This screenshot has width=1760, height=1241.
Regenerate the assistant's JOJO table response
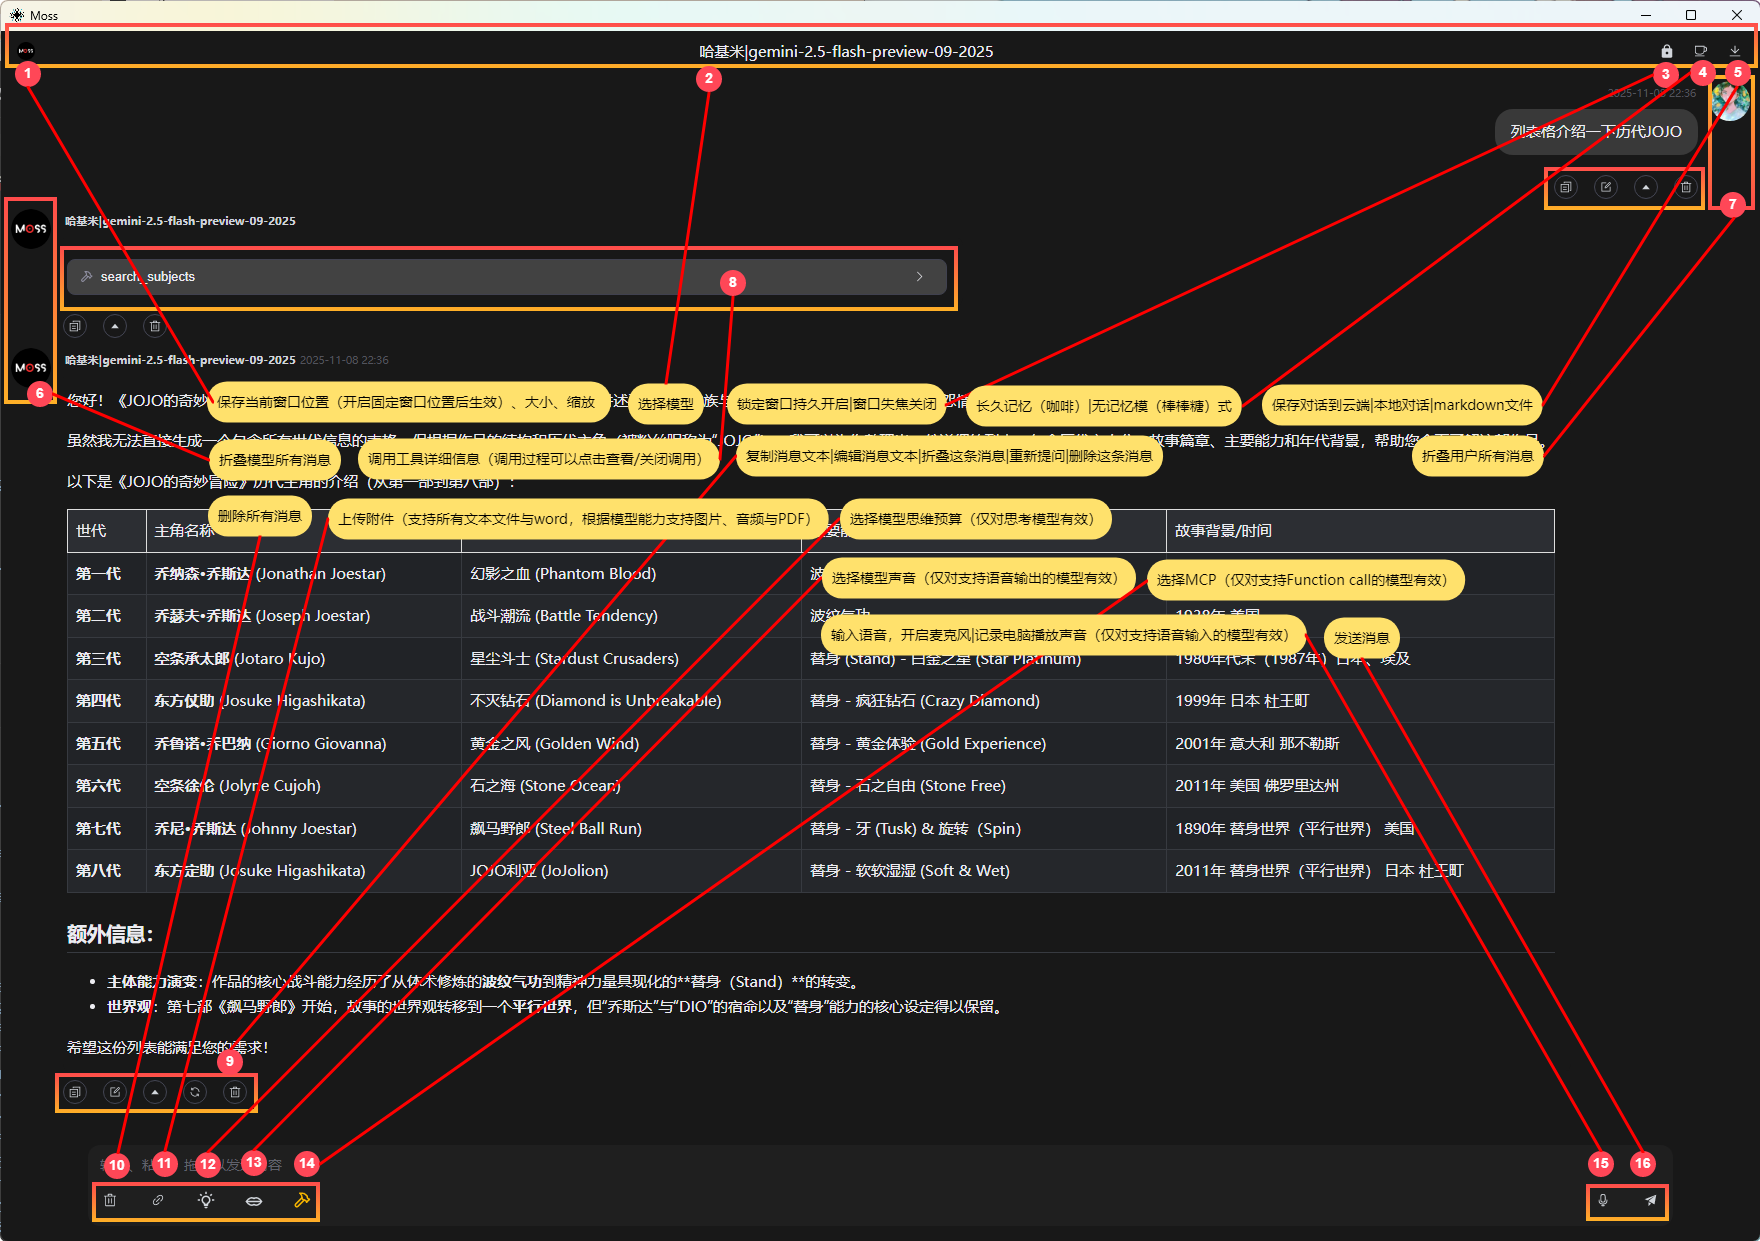195,1092
